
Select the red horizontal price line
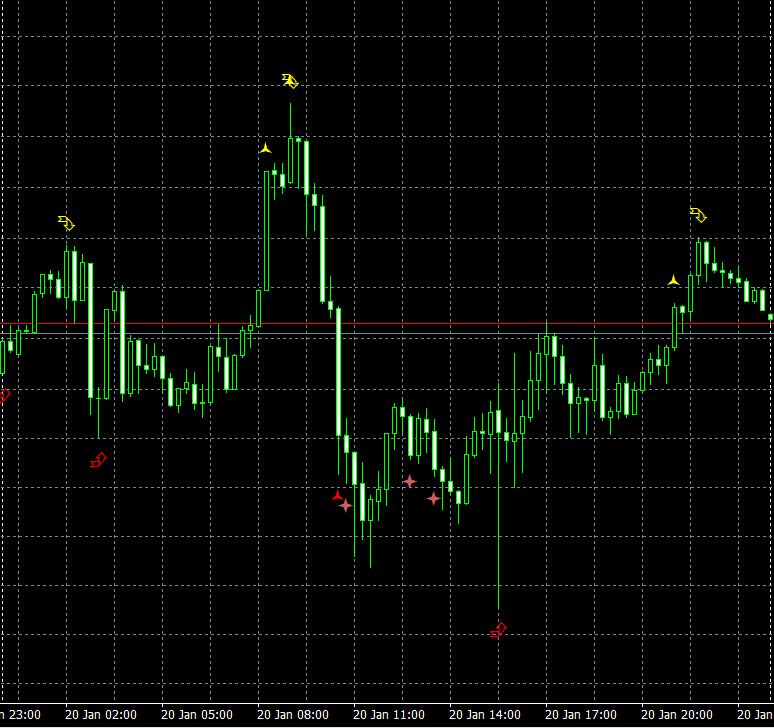[387, 324]
